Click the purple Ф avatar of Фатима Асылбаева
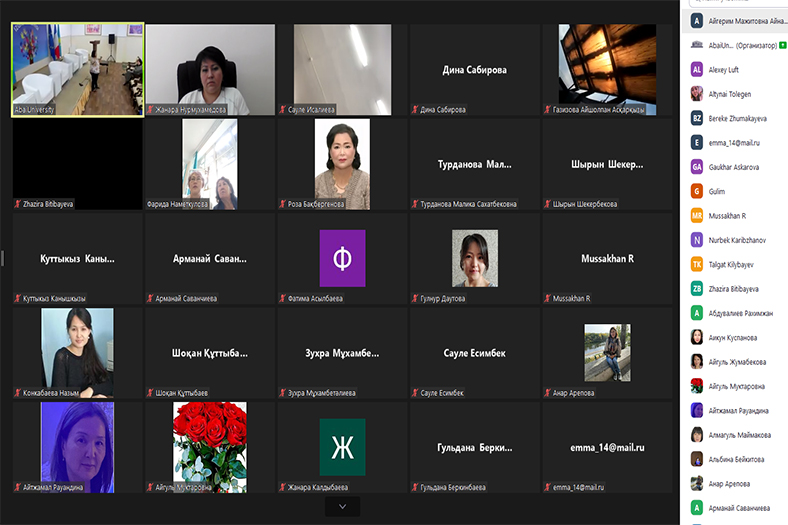788x525 pixels. pos(342,258)
